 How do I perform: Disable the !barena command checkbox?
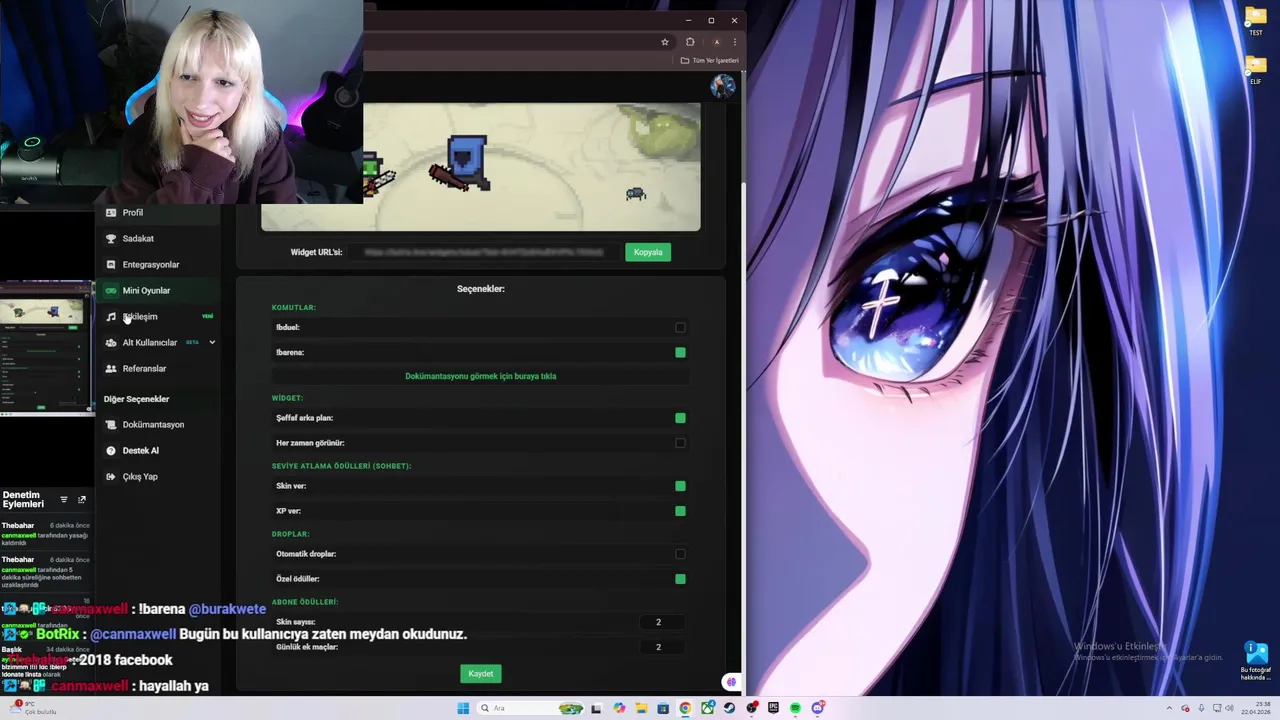click(680, 352)
